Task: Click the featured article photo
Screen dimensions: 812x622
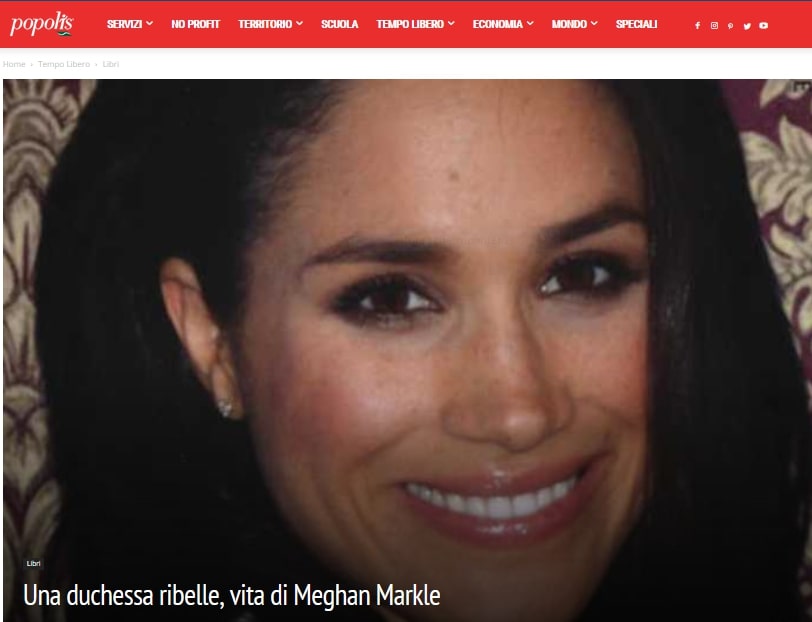Action: click(x=407, y=321)
